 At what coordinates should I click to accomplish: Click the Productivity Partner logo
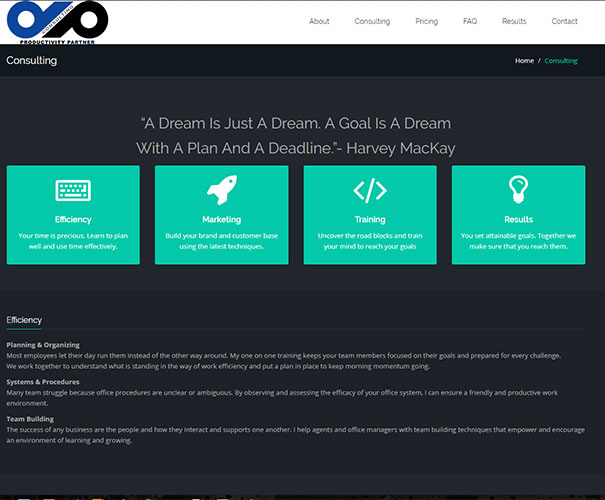(55, 22)
